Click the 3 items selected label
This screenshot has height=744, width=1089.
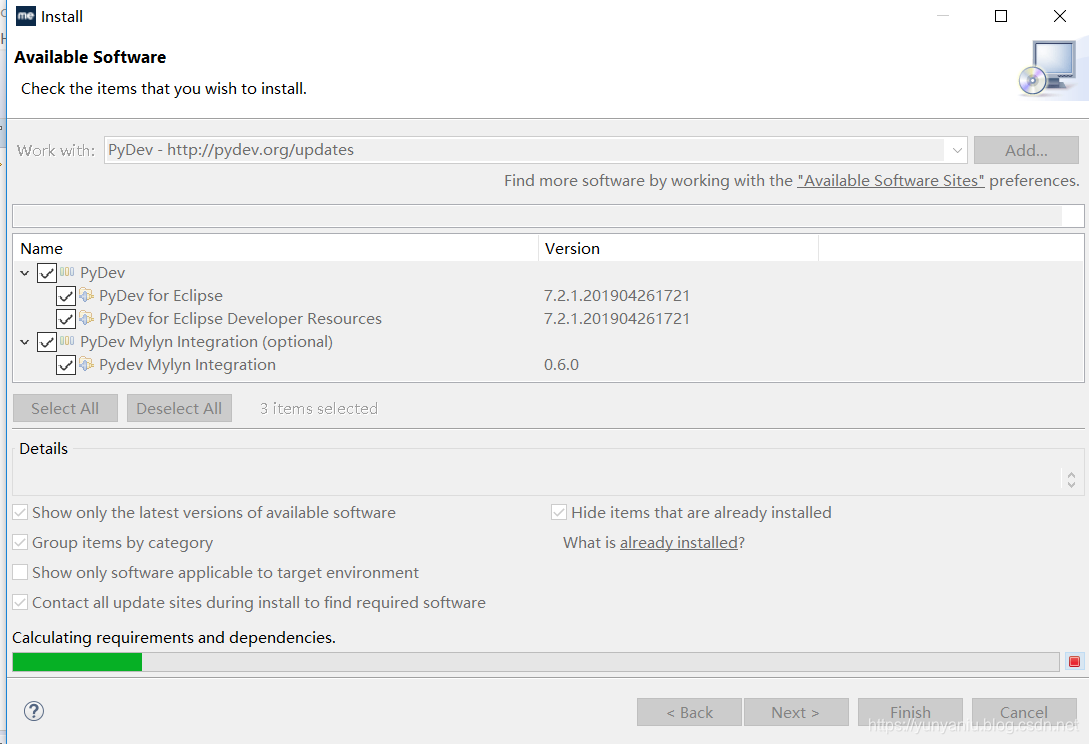319,408
